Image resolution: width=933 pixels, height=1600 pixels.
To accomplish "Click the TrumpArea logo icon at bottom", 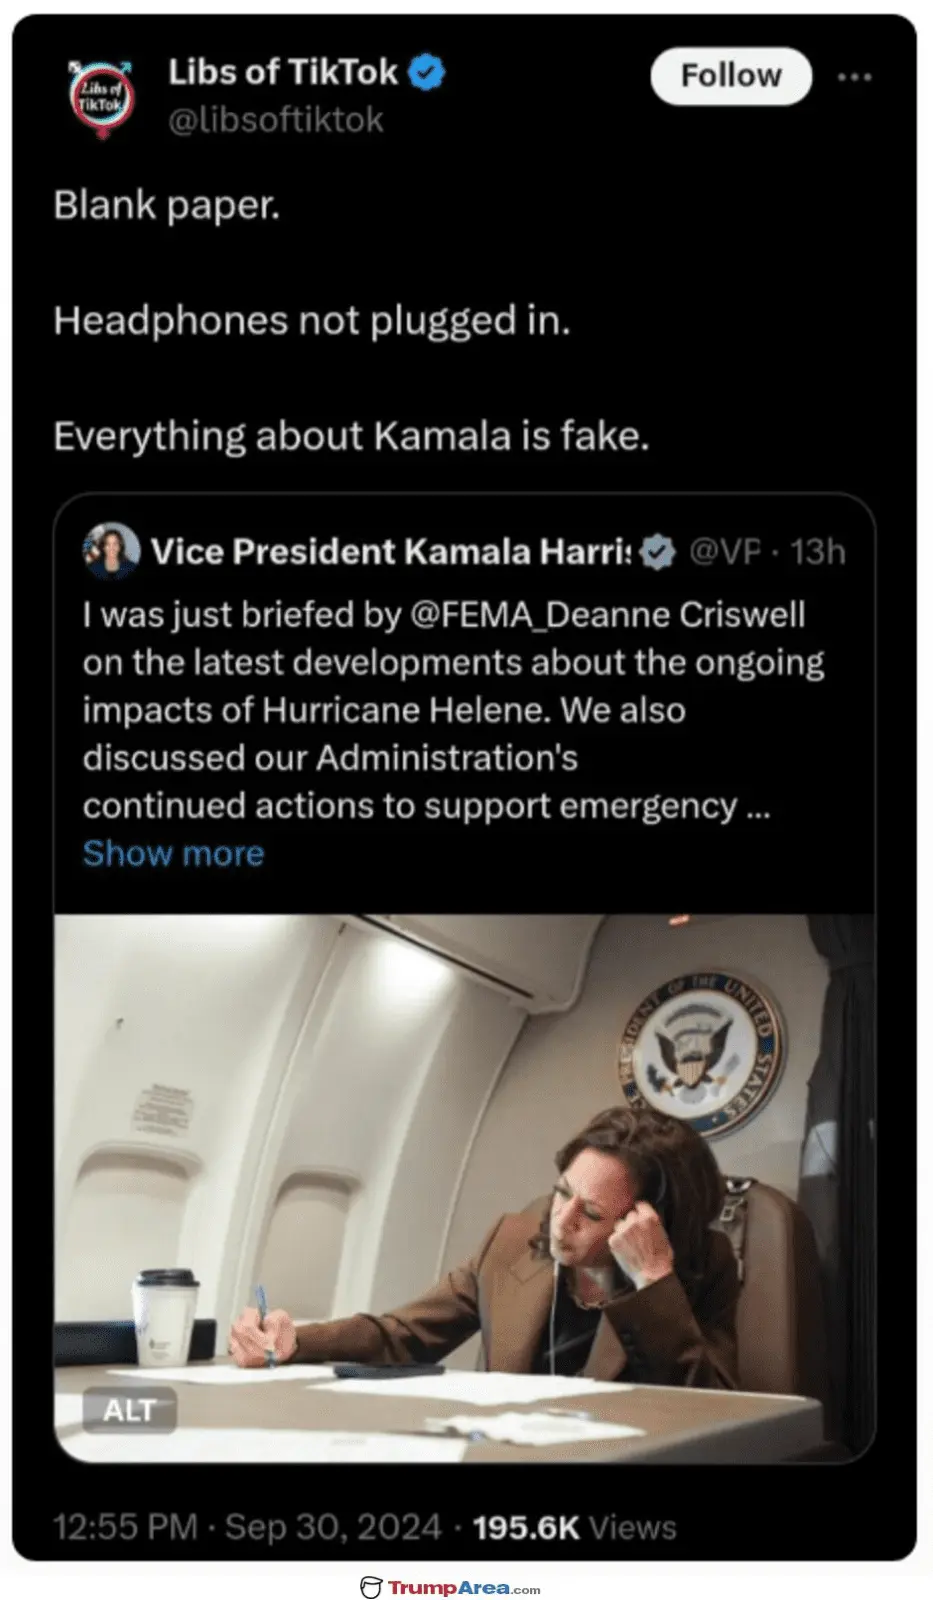I will tap(372, 1587).
